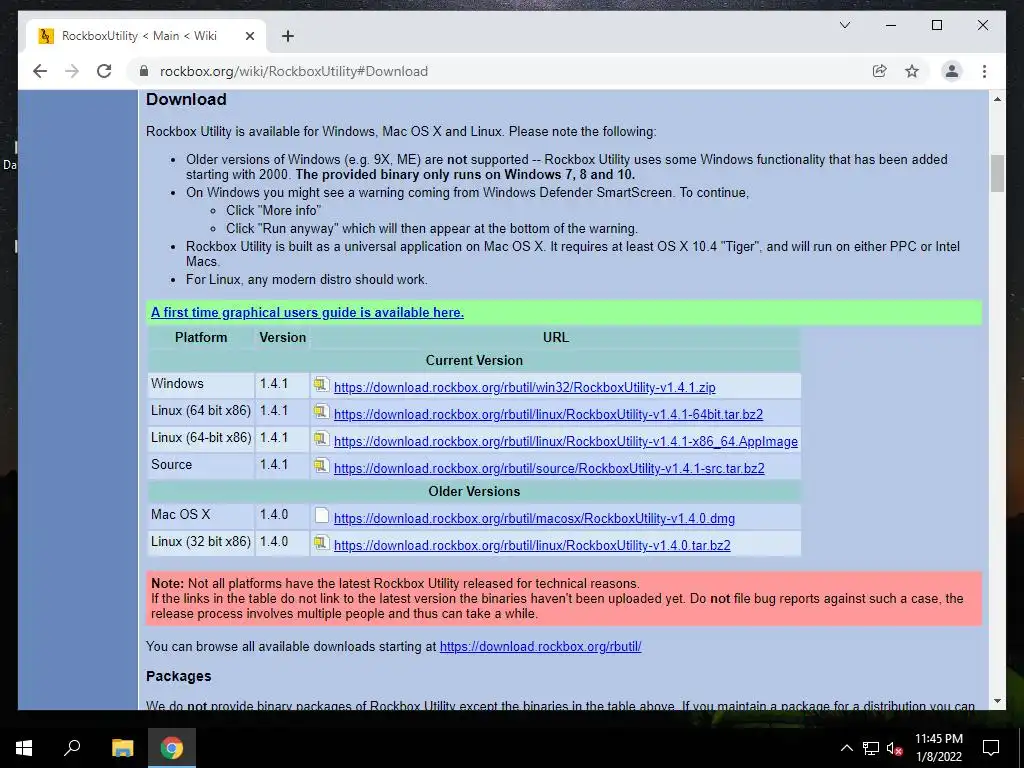
Task: Click the 1.4.1 version cell for Windows
Action: pos(283,385)
